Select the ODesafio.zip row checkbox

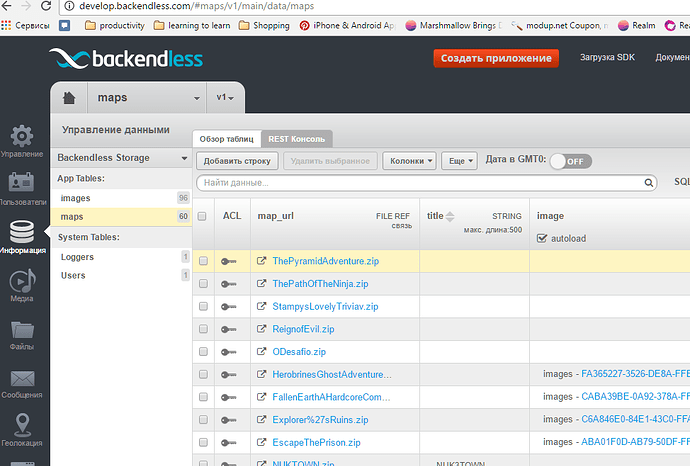tap(203, 352)
